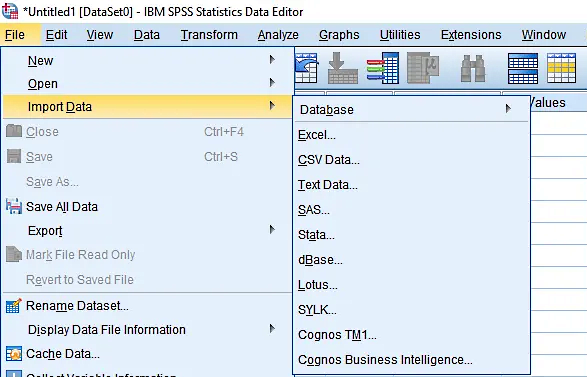Screen dimensions: 587x377
Task: Open the Data menu
Action: click(147, 35)
